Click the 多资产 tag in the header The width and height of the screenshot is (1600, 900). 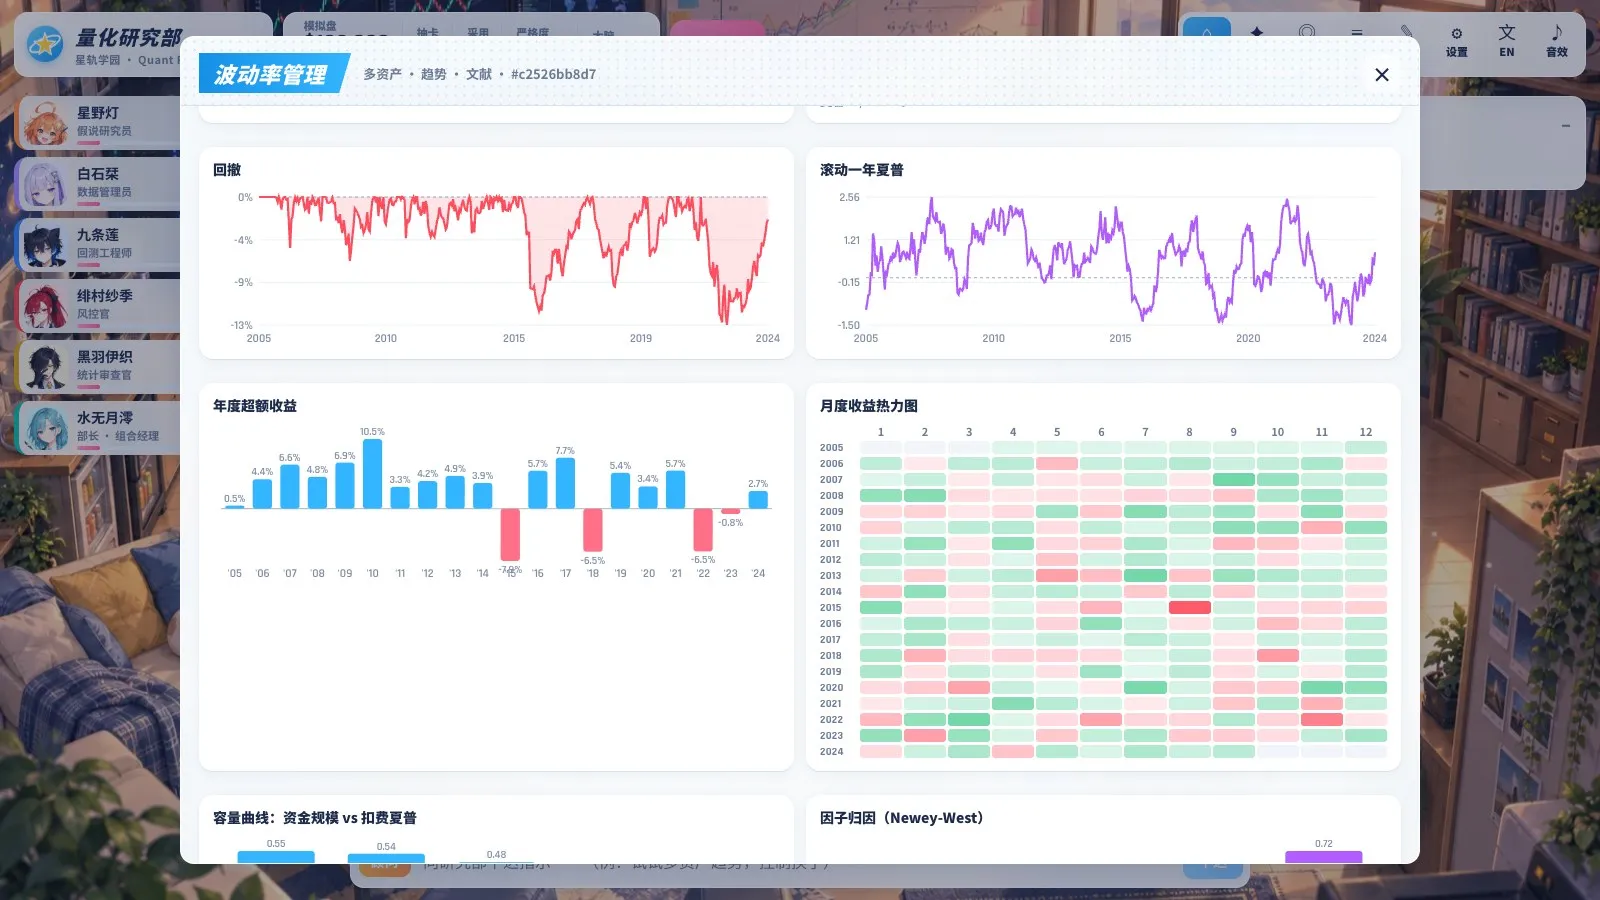coord(382,74)
